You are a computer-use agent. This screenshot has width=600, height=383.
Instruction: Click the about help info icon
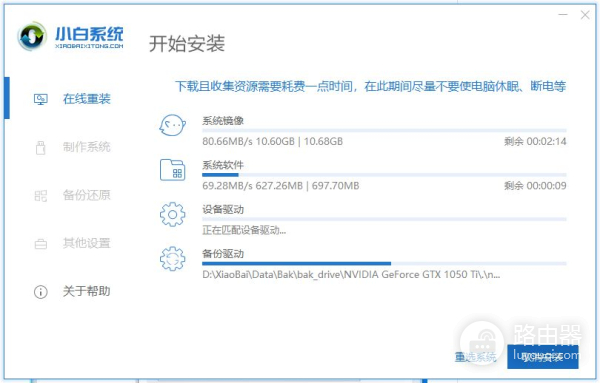(x=41, y=292)
